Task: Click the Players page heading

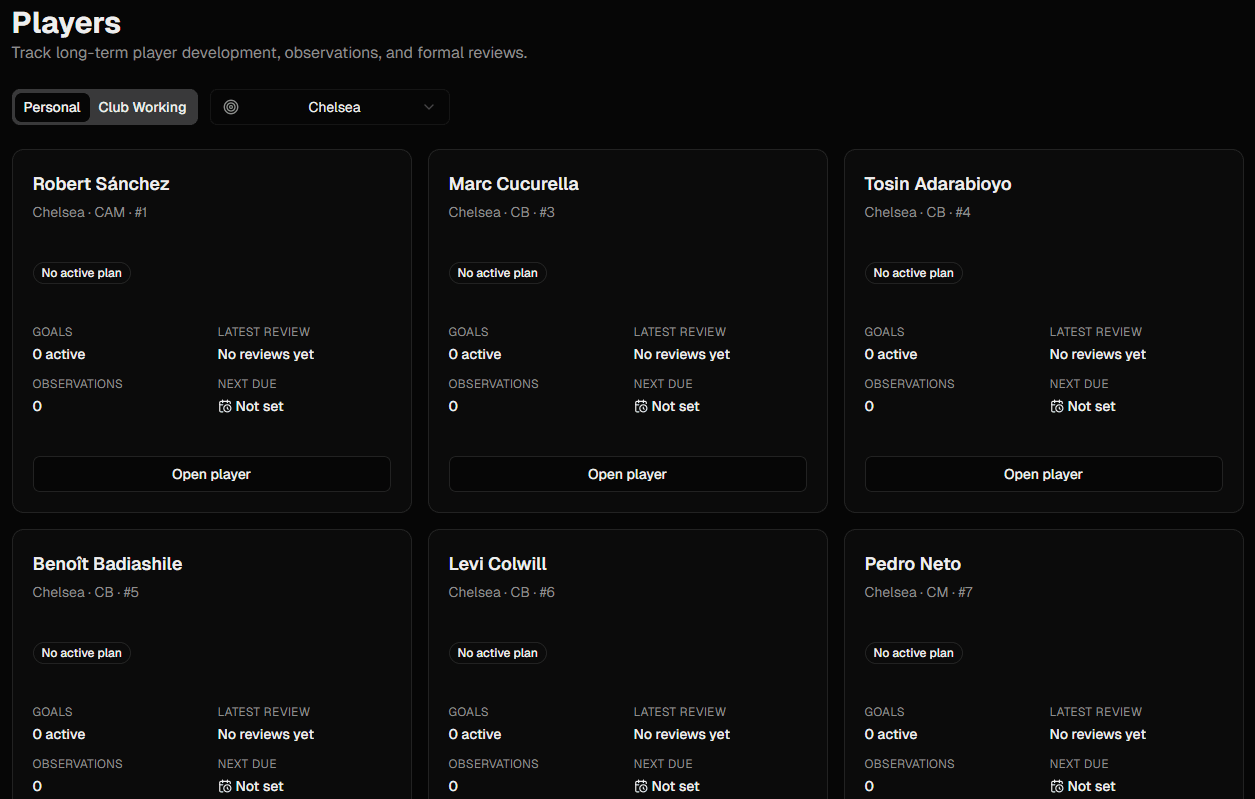Action: pos(66,22)
